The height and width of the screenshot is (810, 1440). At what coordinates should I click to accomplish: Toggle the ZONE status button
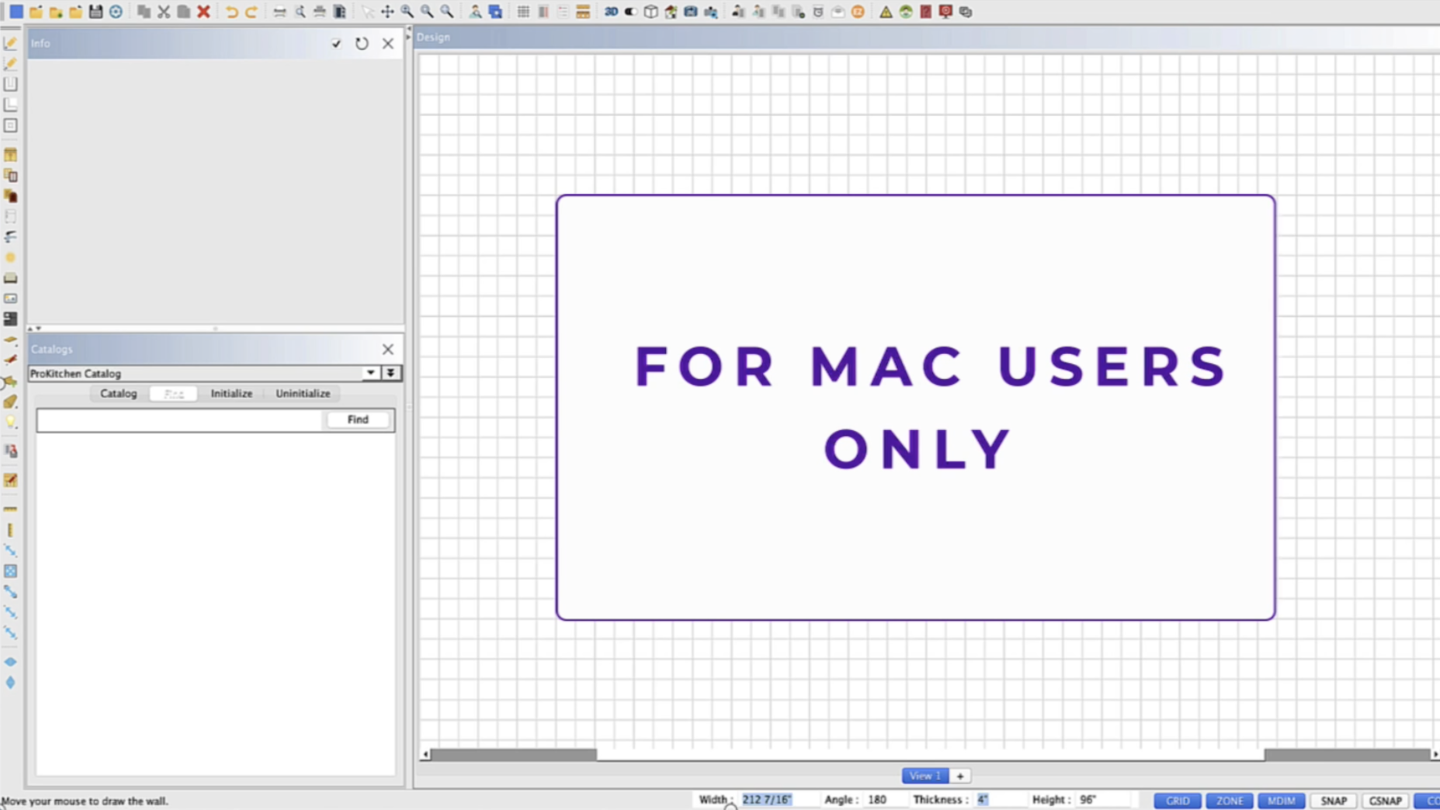coord(1230,801)
